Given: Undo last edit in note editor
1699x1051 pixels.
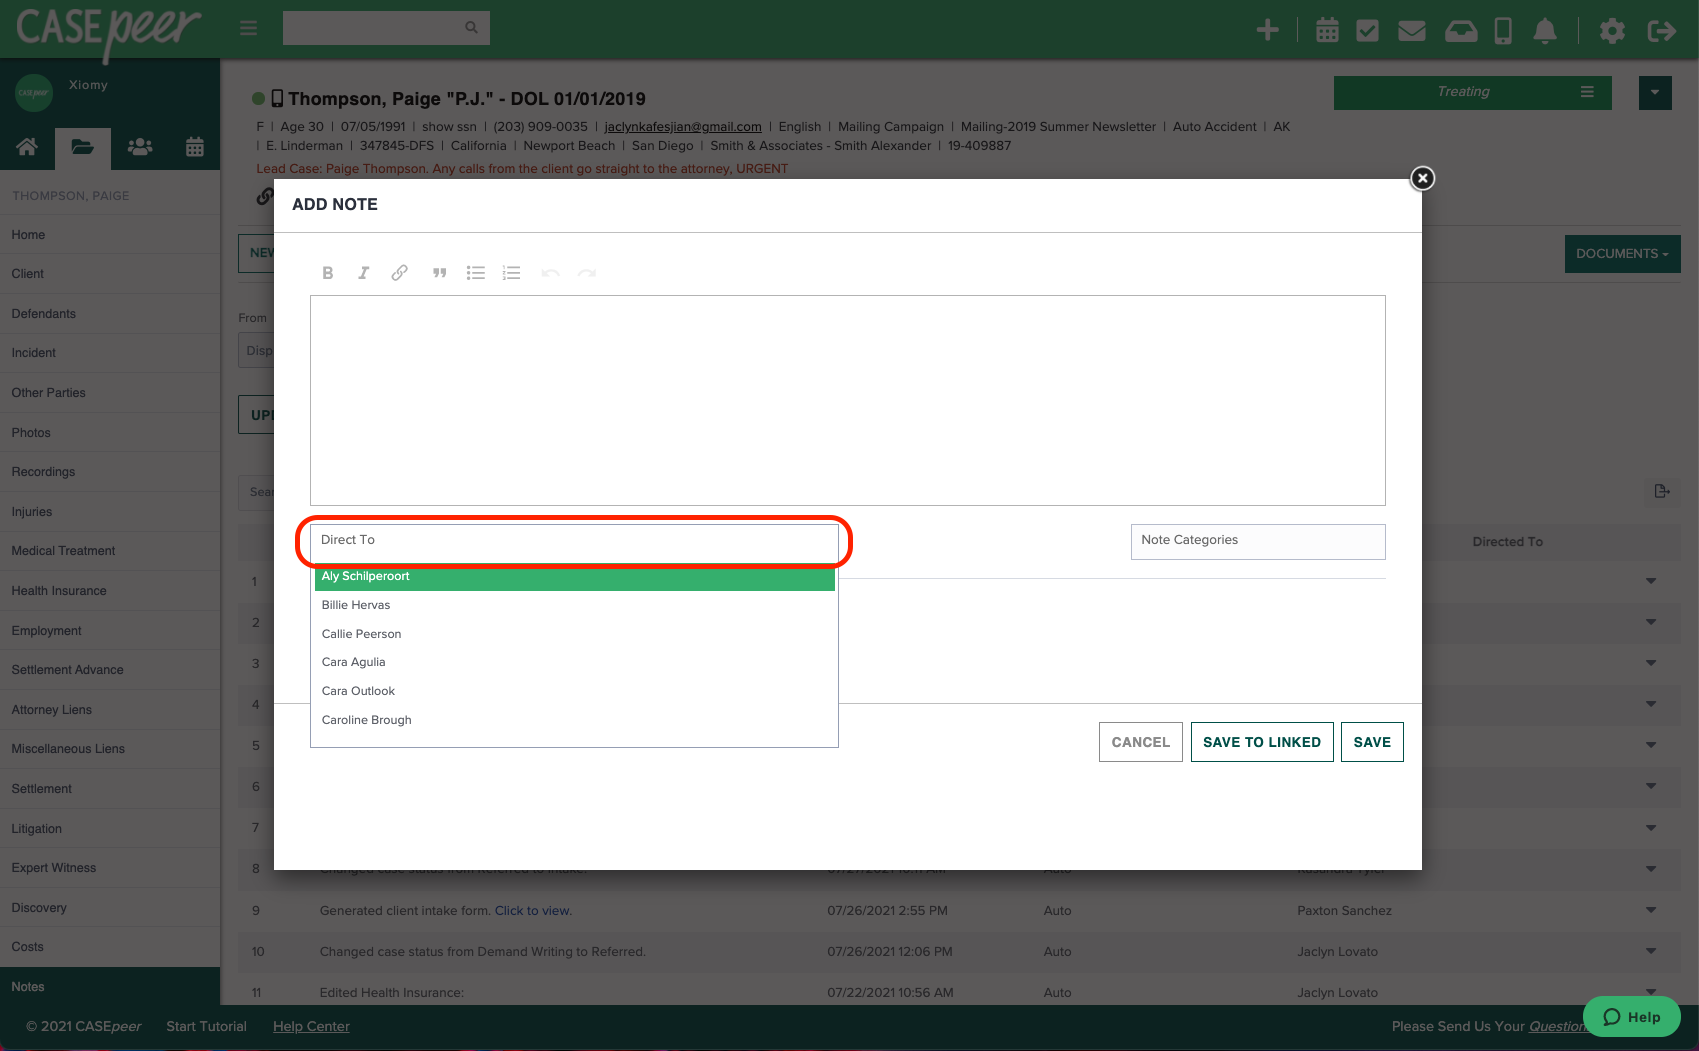Looking at the screenshot, I should click(x=550, y=273).
